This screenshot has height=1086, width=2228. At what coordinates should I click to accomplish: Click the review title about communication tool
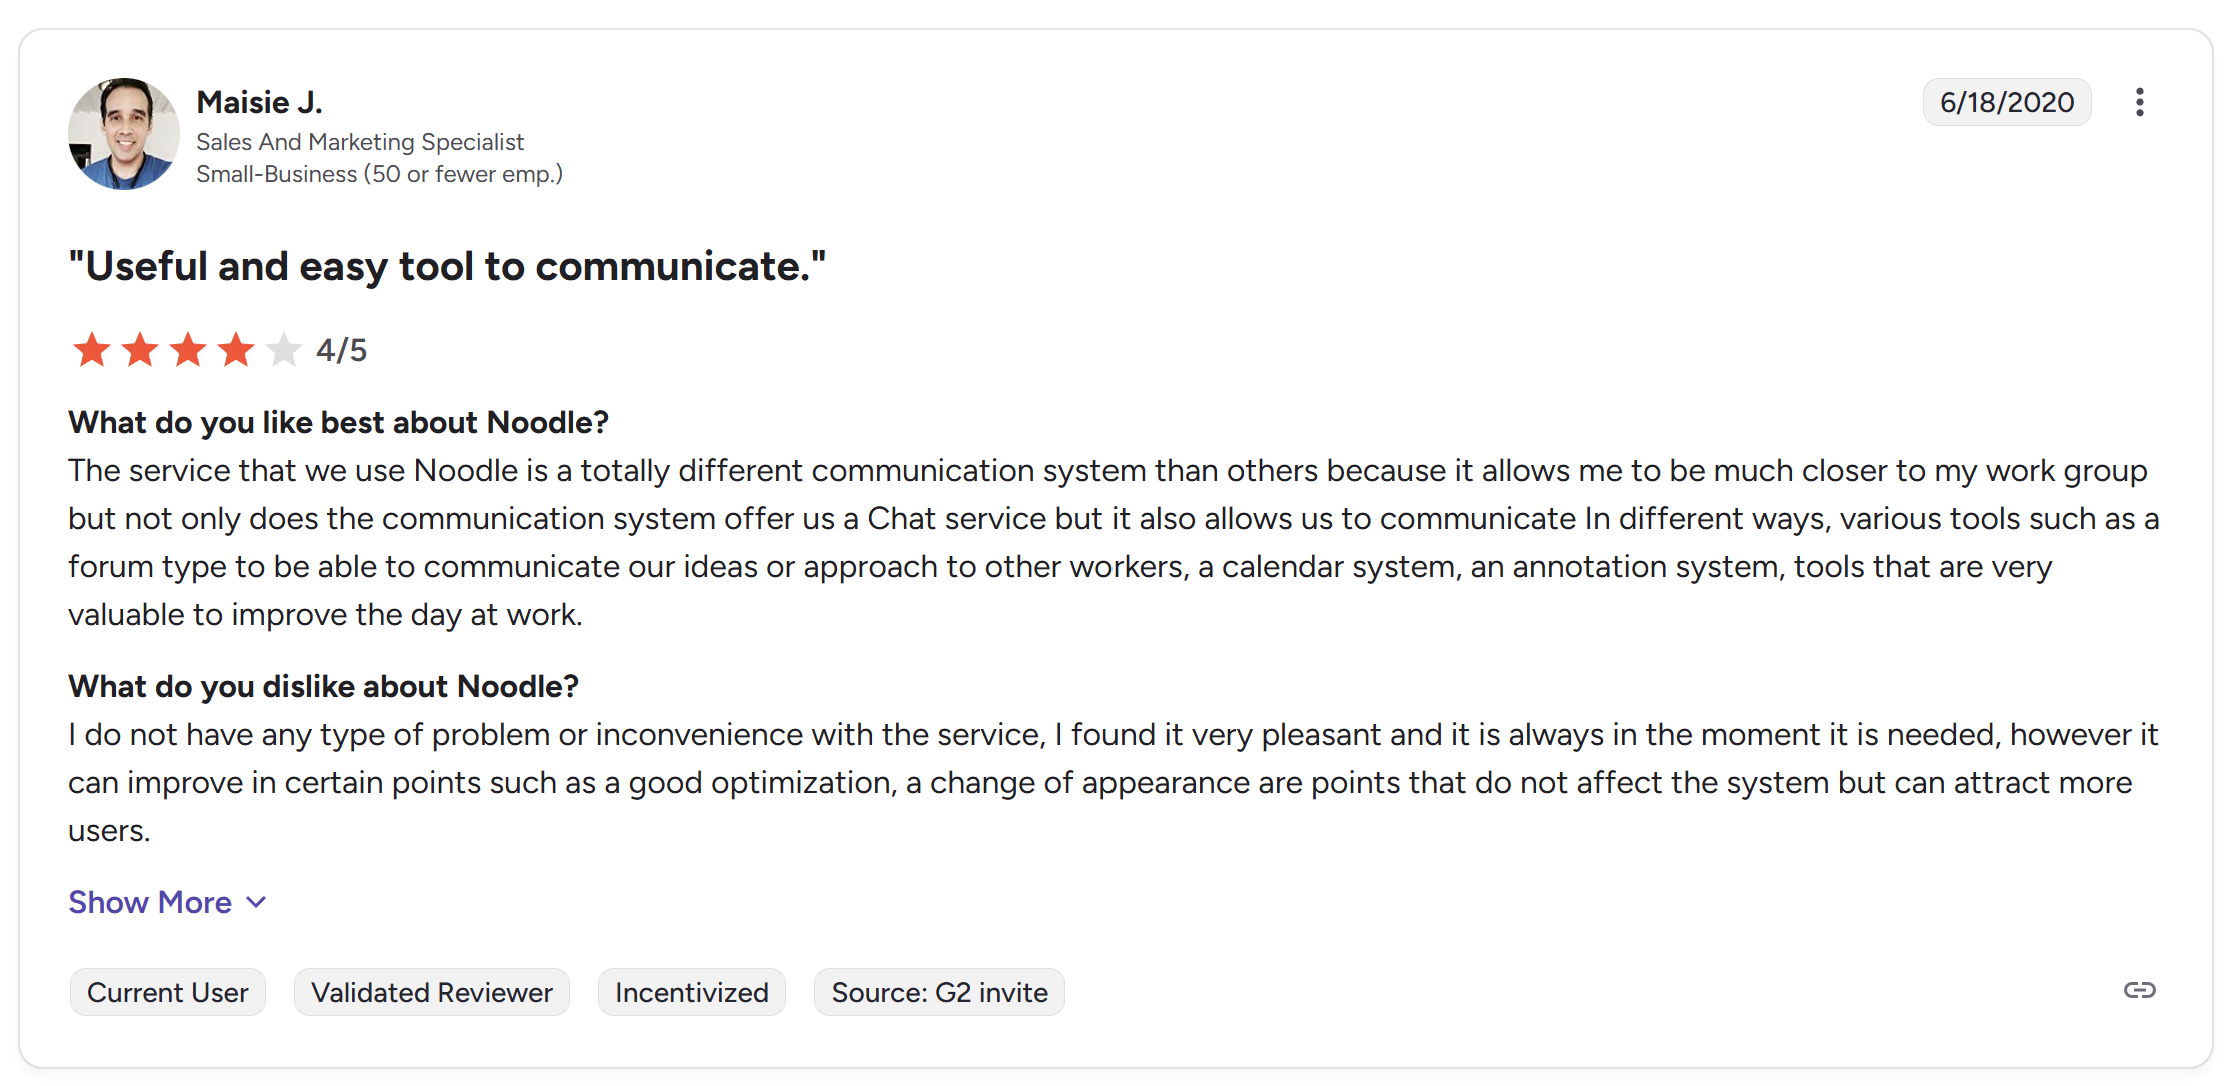tap(447, 265)
